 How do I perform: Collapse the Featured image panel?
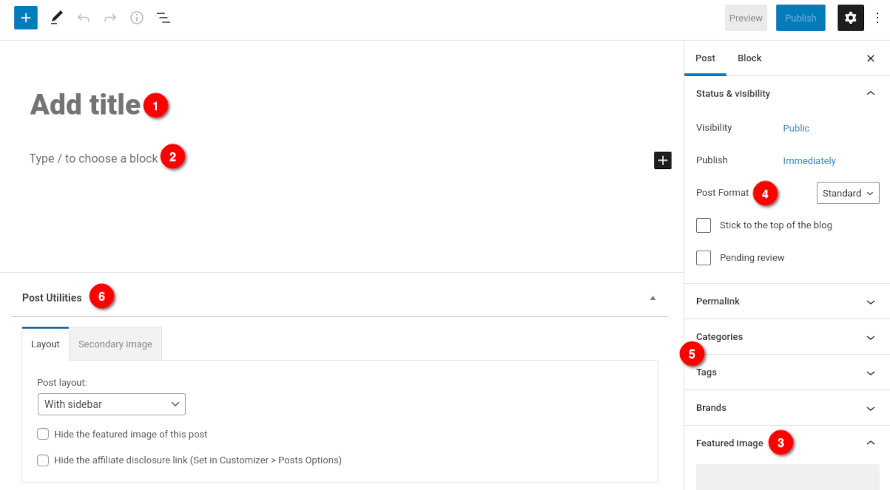point(787,443)
